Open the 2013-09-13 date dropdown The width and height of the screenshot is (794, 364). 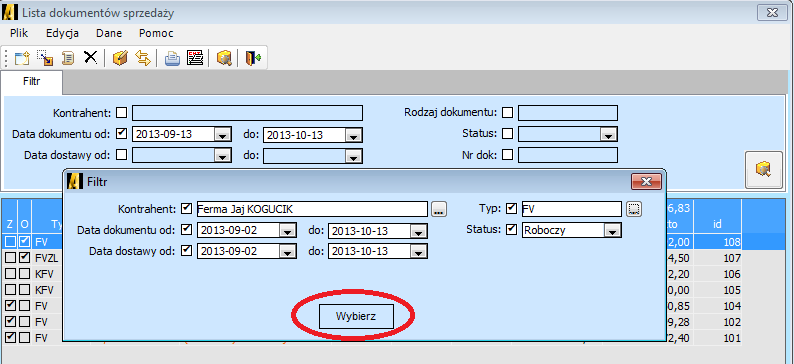[222, 135]
